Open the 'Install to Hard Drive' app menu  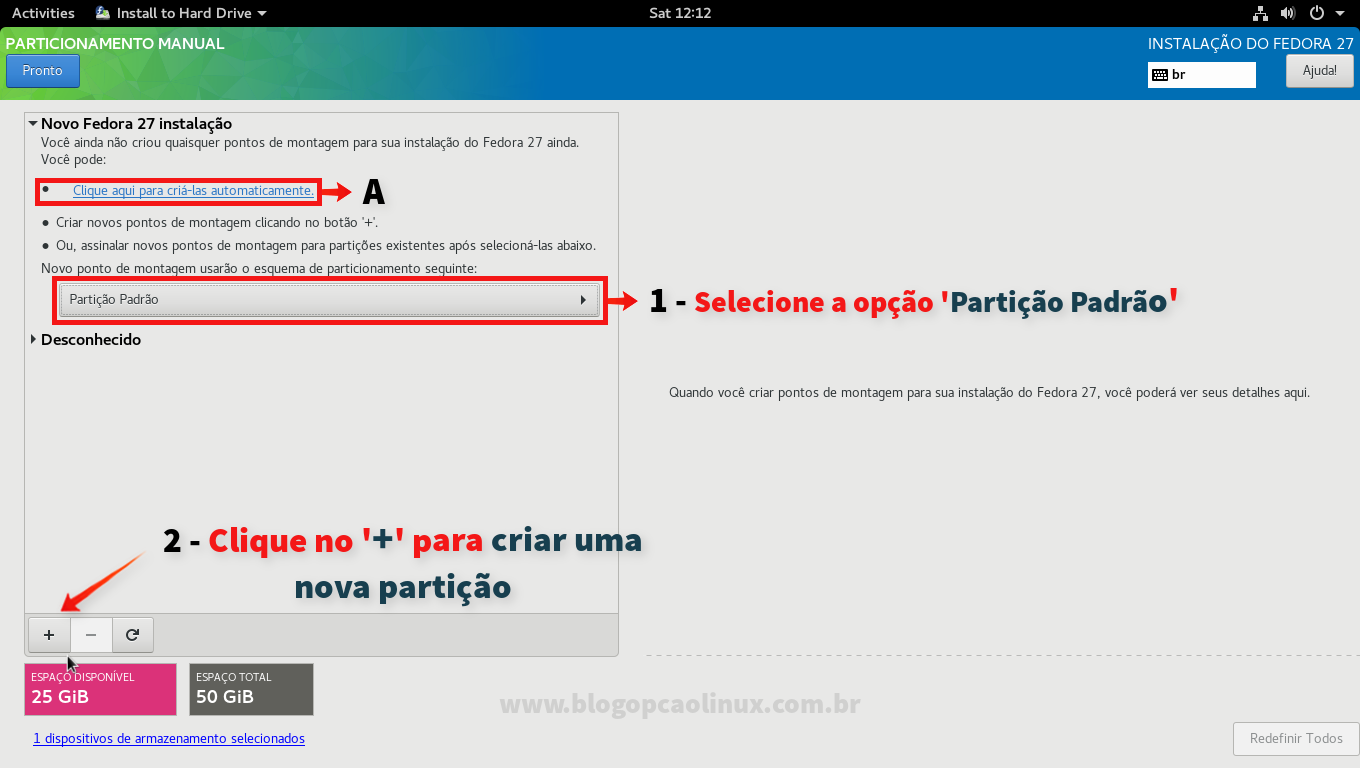pyautogui.click(x=181, y=13)
